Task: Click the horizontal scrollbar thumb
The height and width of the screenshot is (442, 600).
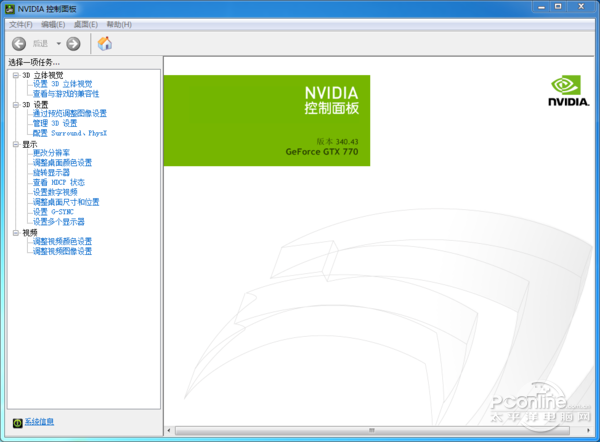Action: click(x=372, y=431)
